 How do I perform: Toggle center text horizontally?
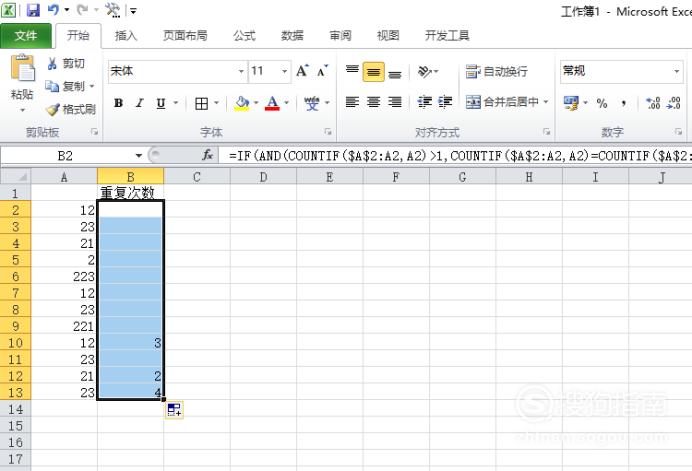(373, 102)
